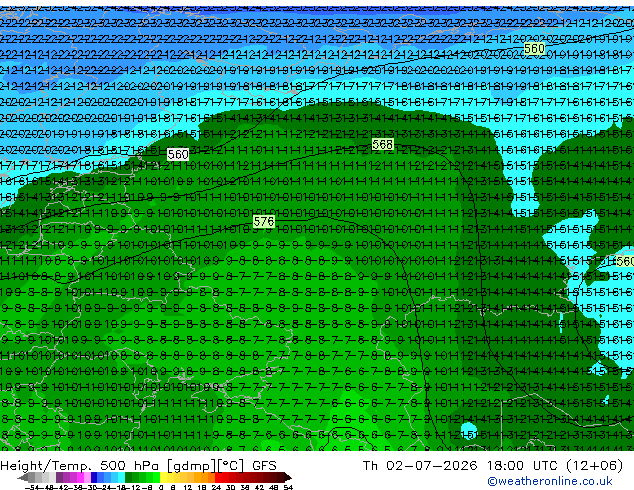The height and width of the screenshot is (490, 634).
Task: Pick the cyan swatch in temperature legend
Action: (x=121, y=477)
